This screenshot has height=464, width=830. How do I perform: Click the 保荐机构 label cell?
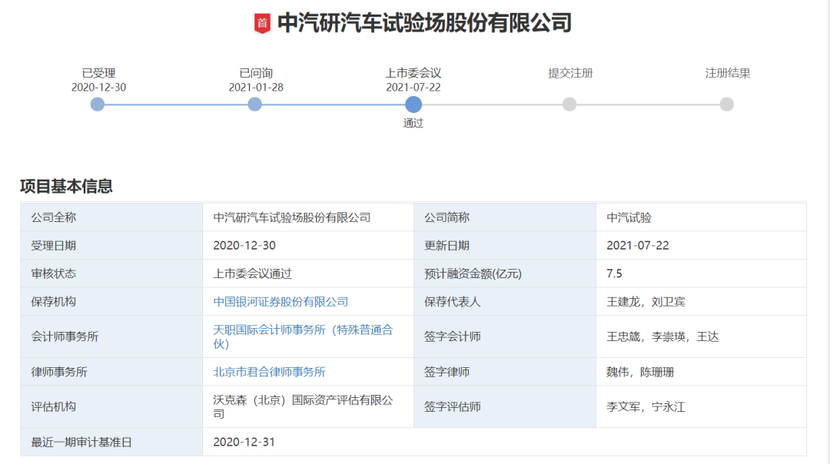tap(111, 302)
